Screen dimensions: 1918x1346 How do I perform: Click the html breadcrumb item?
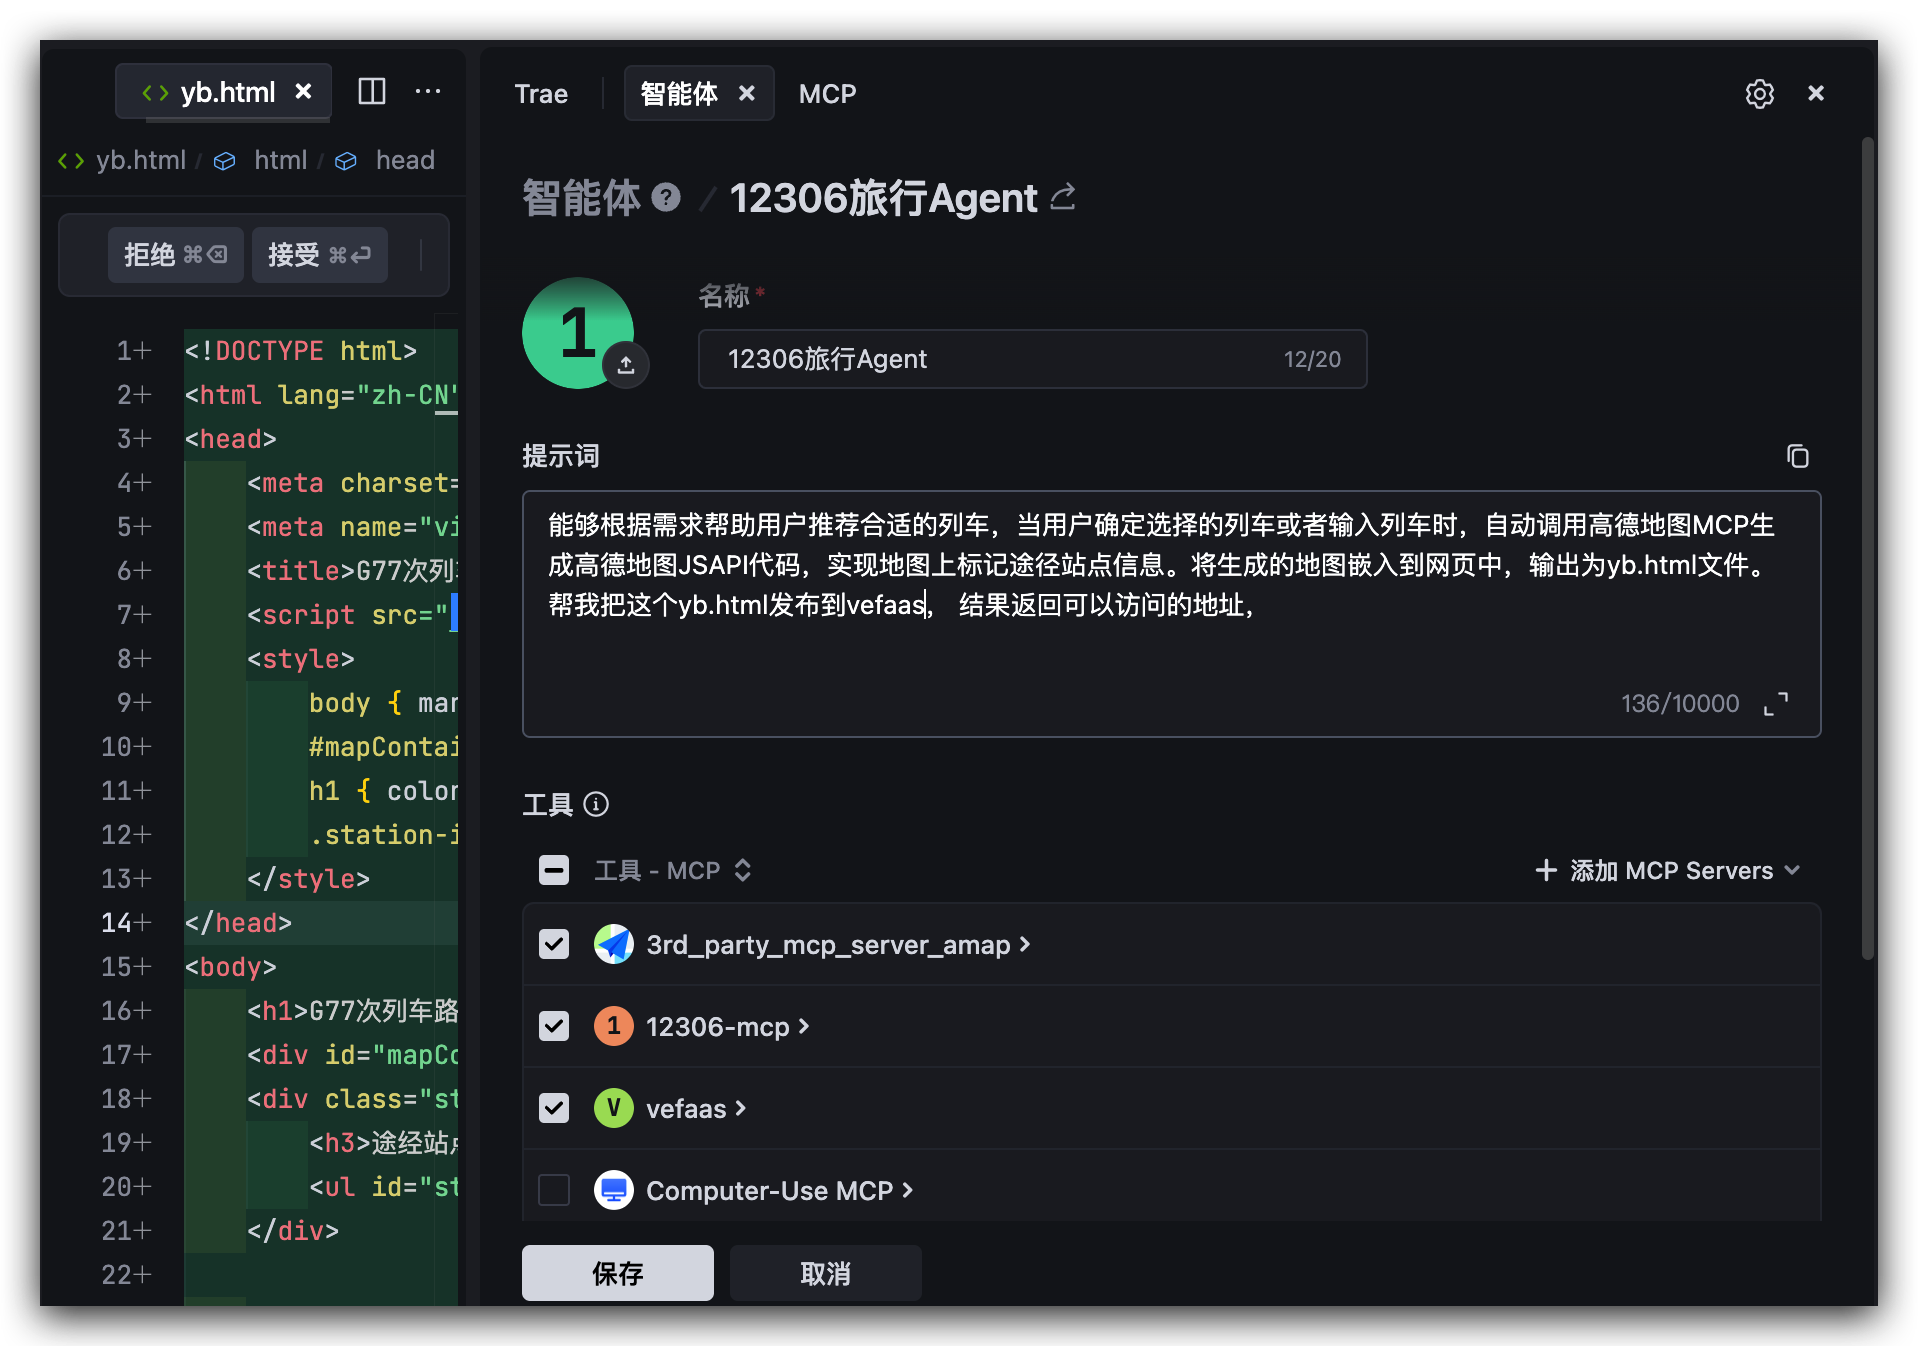pos(280,160)
